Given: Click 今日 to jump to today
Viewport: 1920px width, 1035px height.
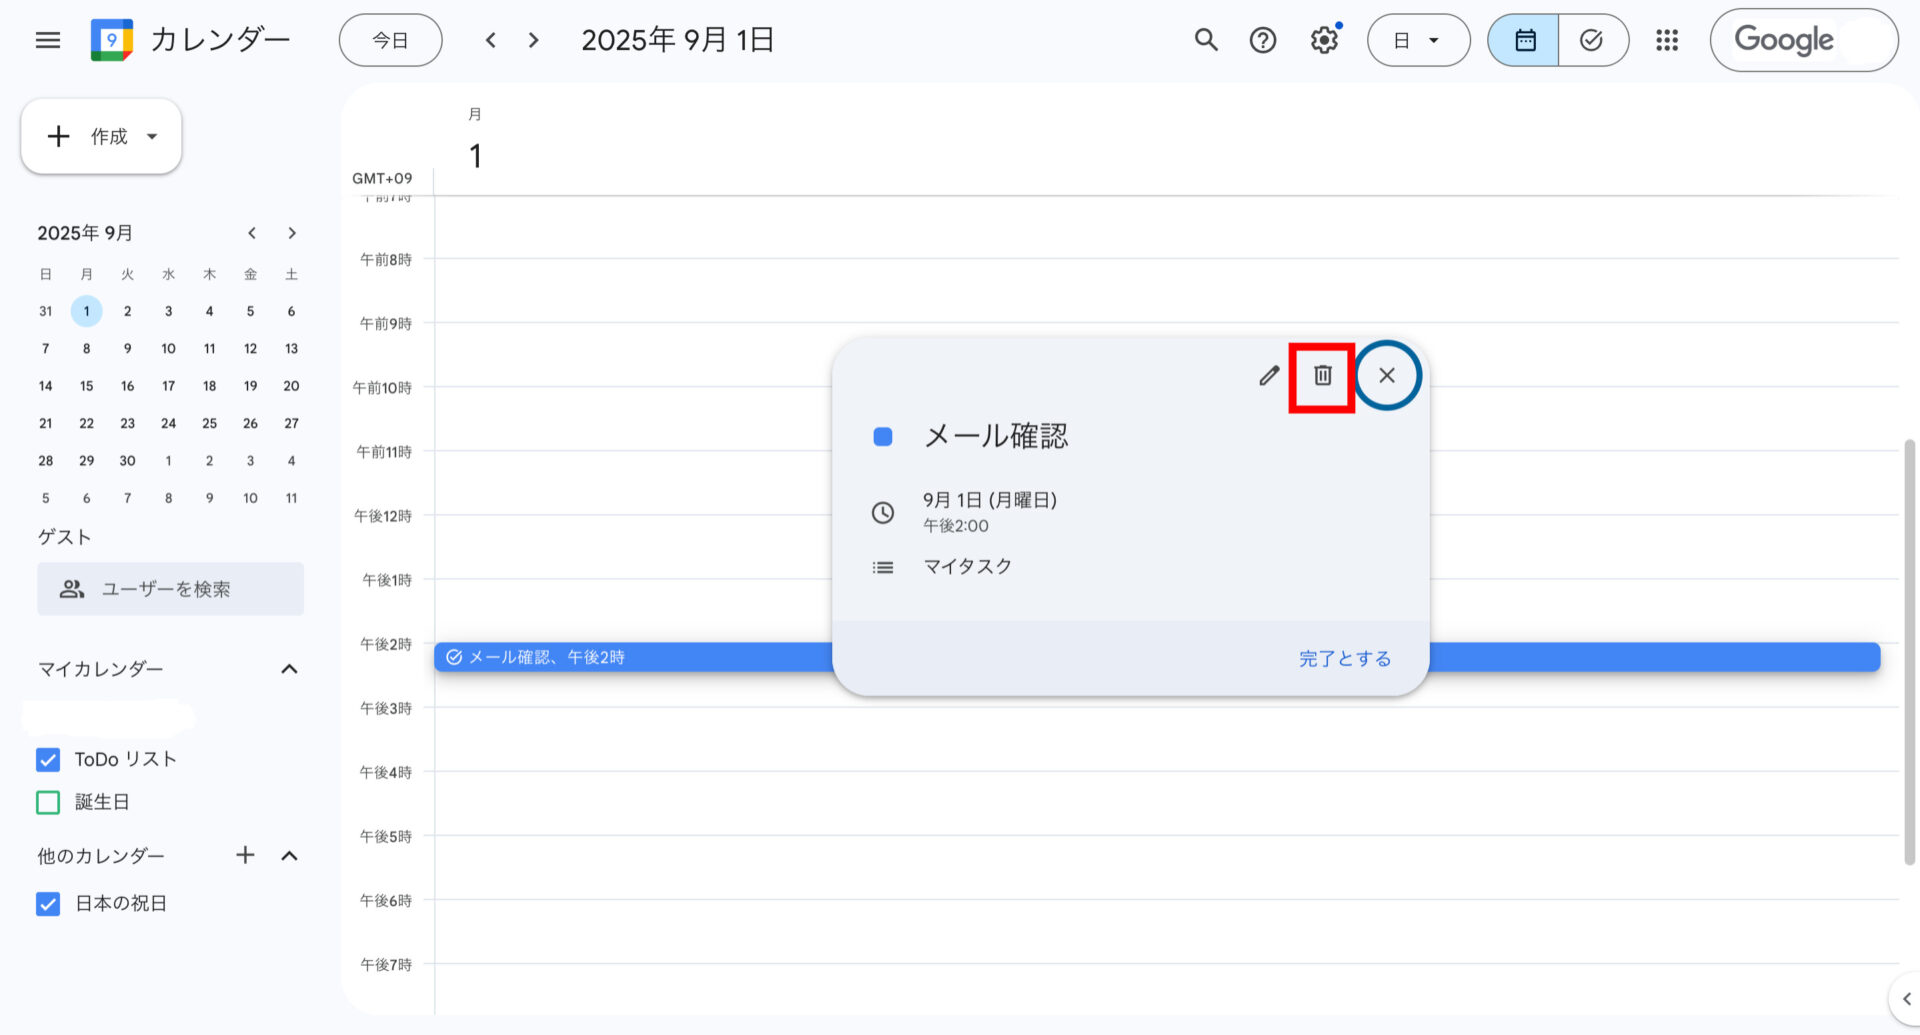Looking at the screenshot, I should (x=390, y=40).
